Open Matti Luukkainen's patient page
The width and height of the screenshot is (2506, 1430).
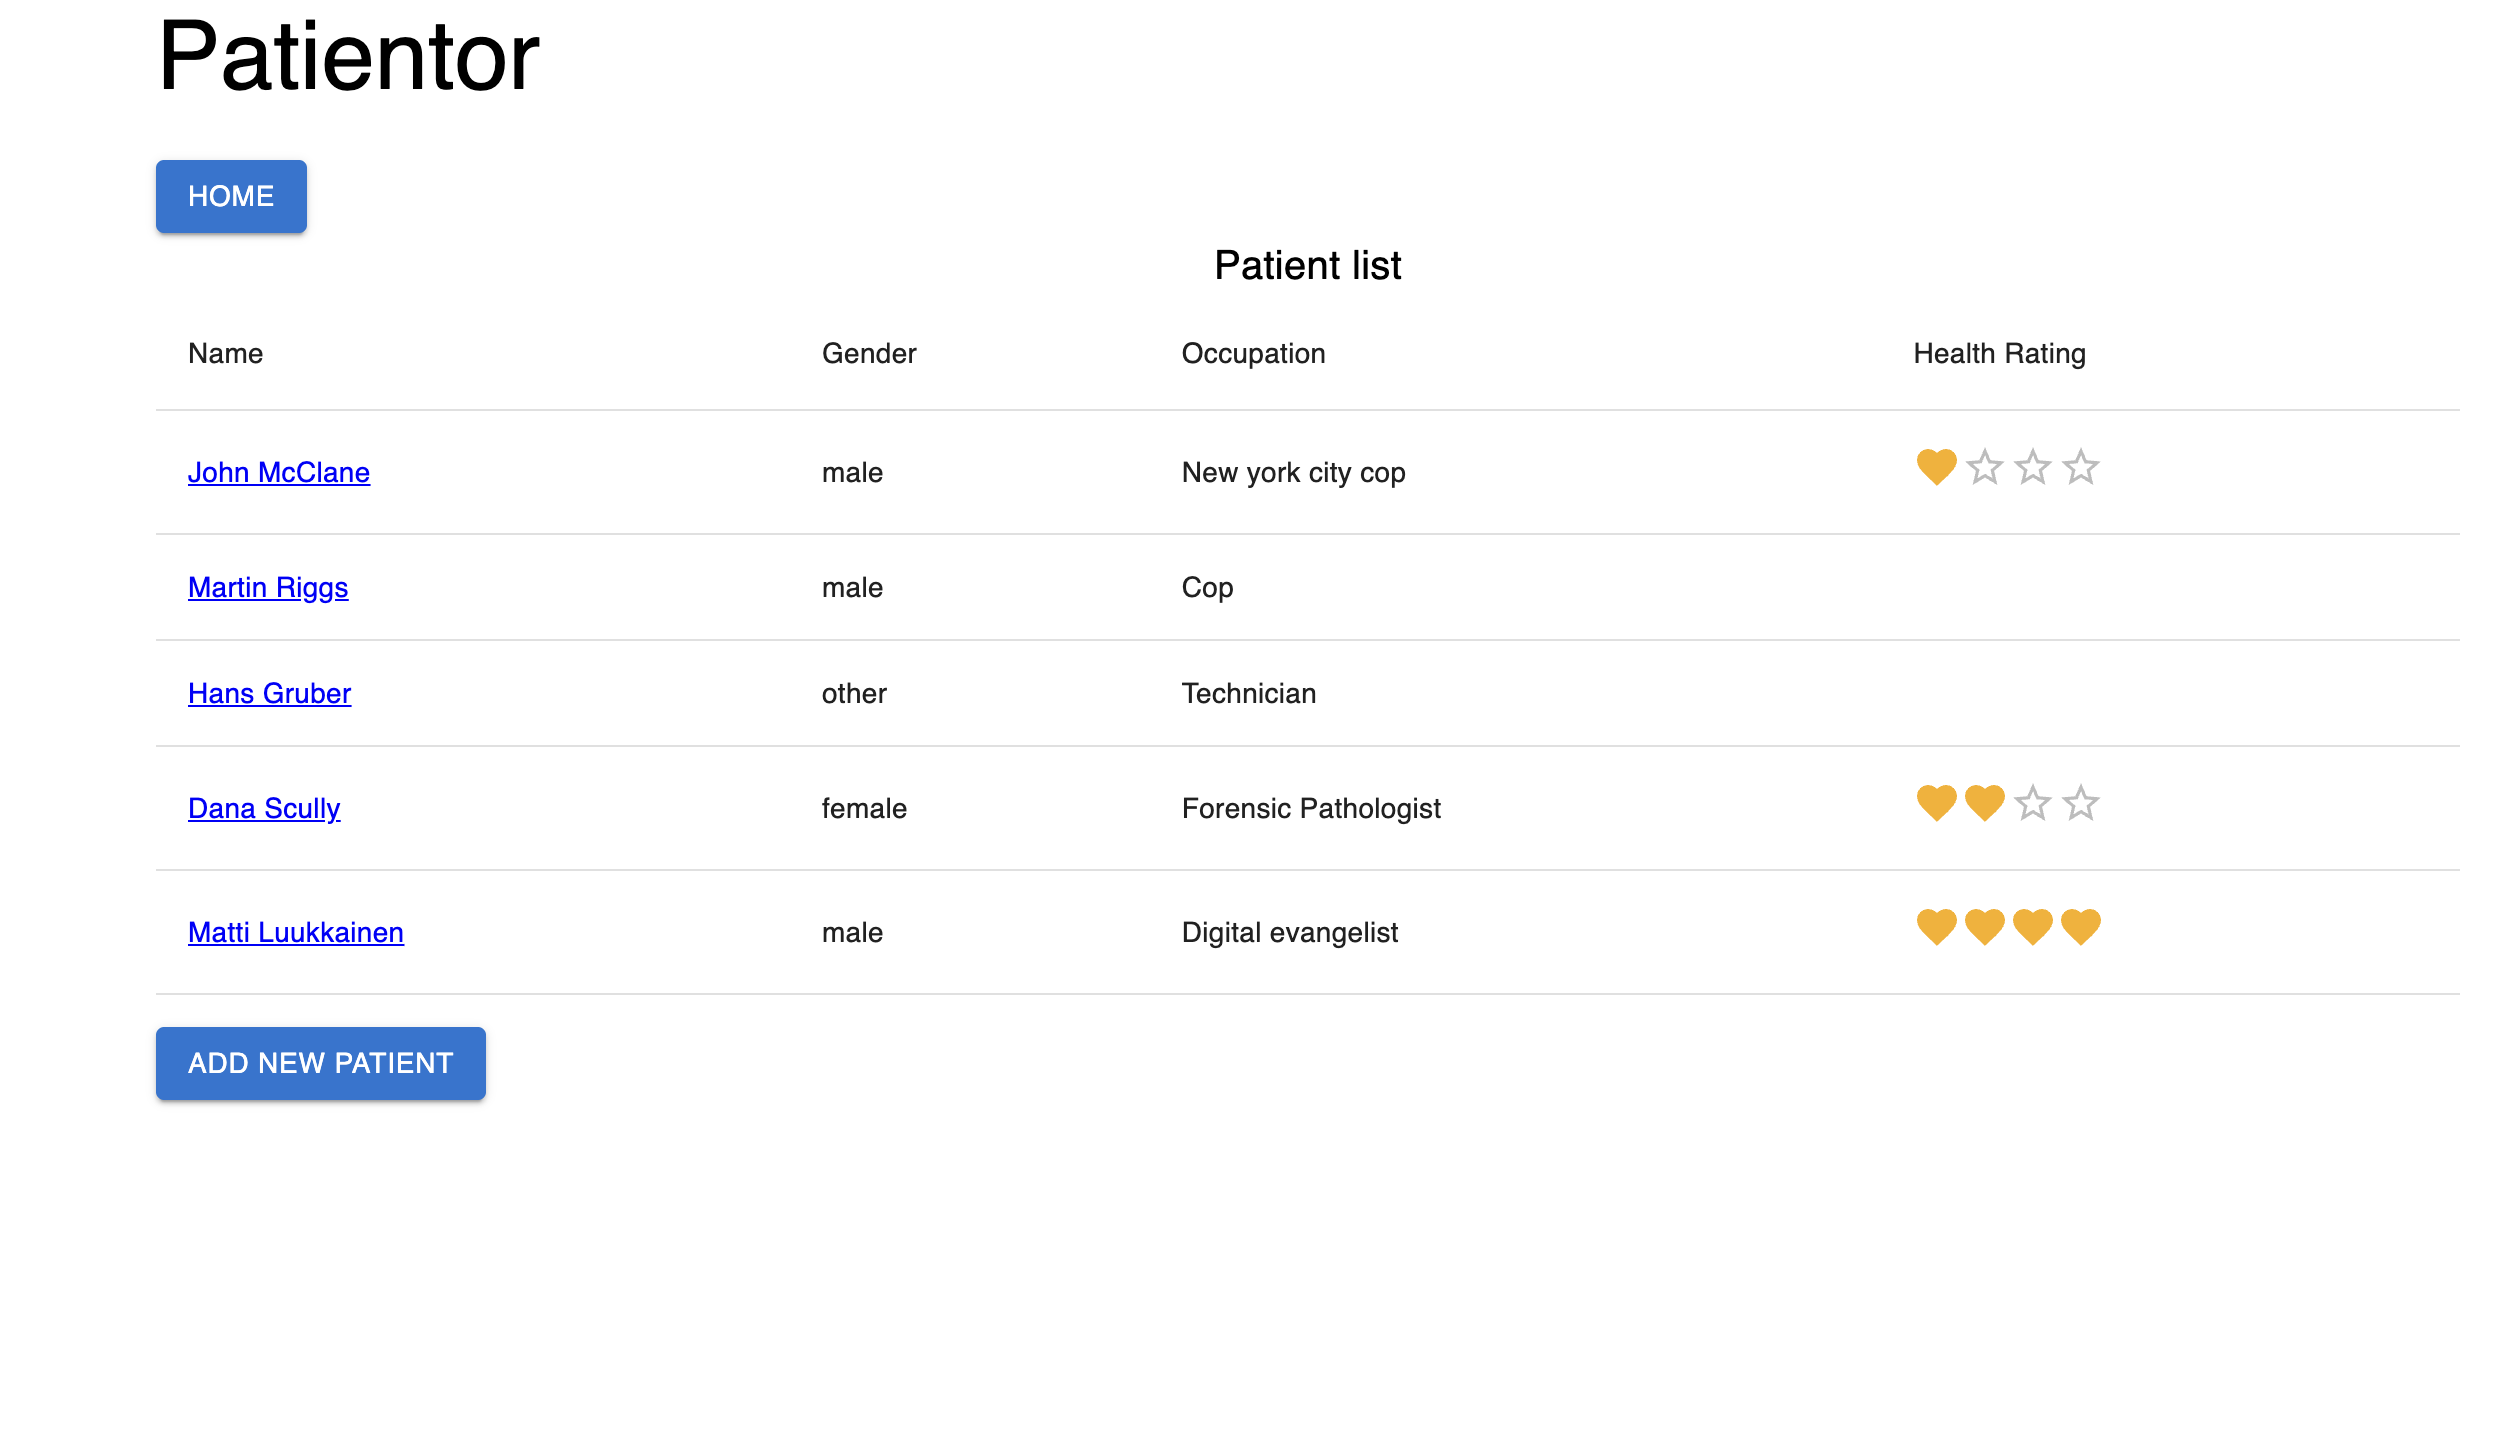point(295,932)
